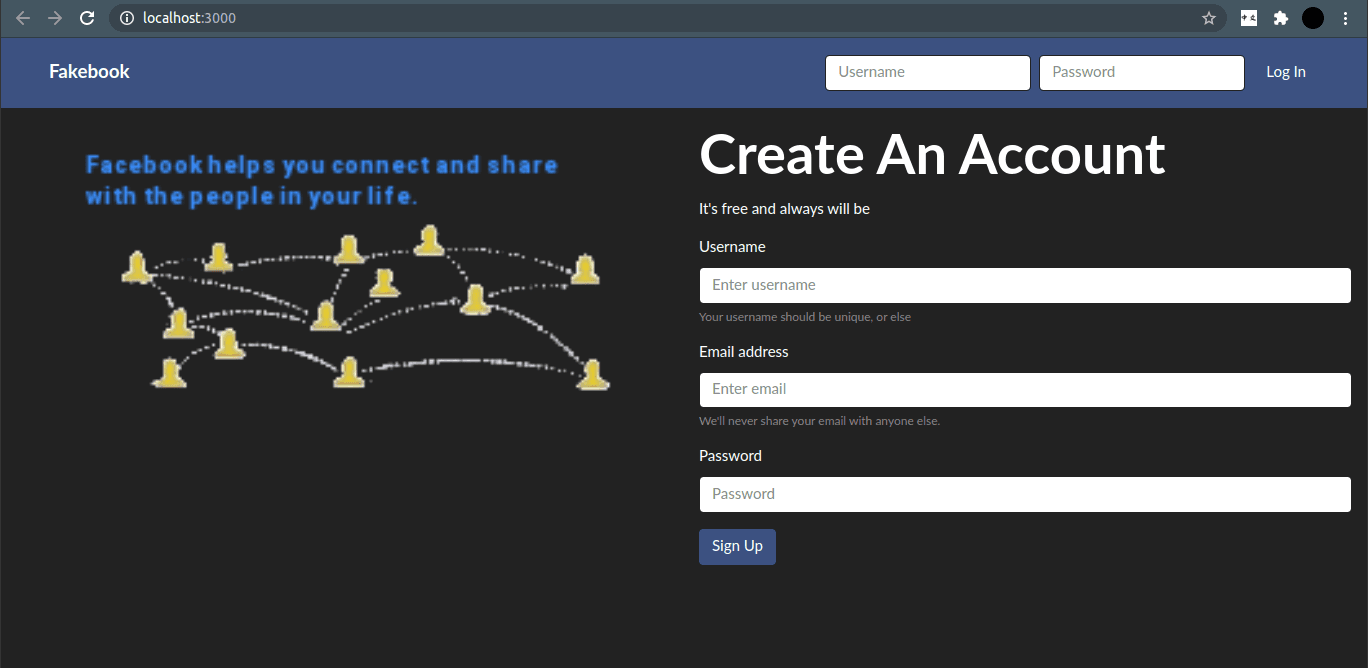Go back using the browser back arrow

point(23,18)
